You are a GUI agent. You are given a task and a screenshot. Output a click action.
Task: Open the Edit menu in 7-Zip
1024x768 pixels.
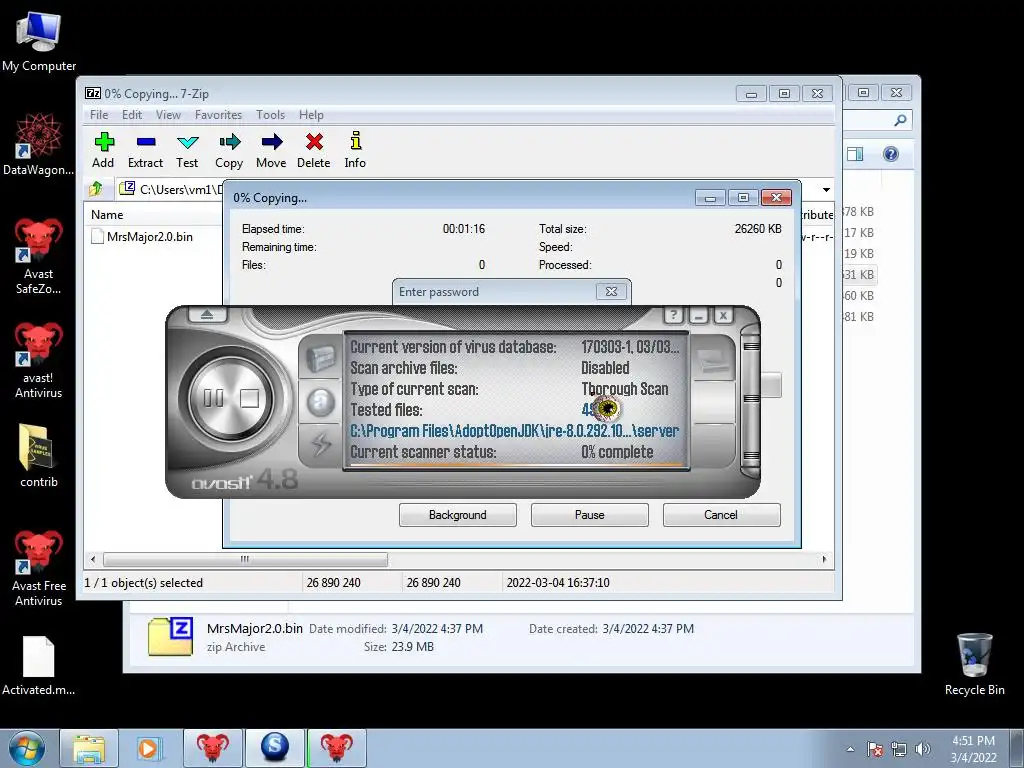click(x=132, y=115)
